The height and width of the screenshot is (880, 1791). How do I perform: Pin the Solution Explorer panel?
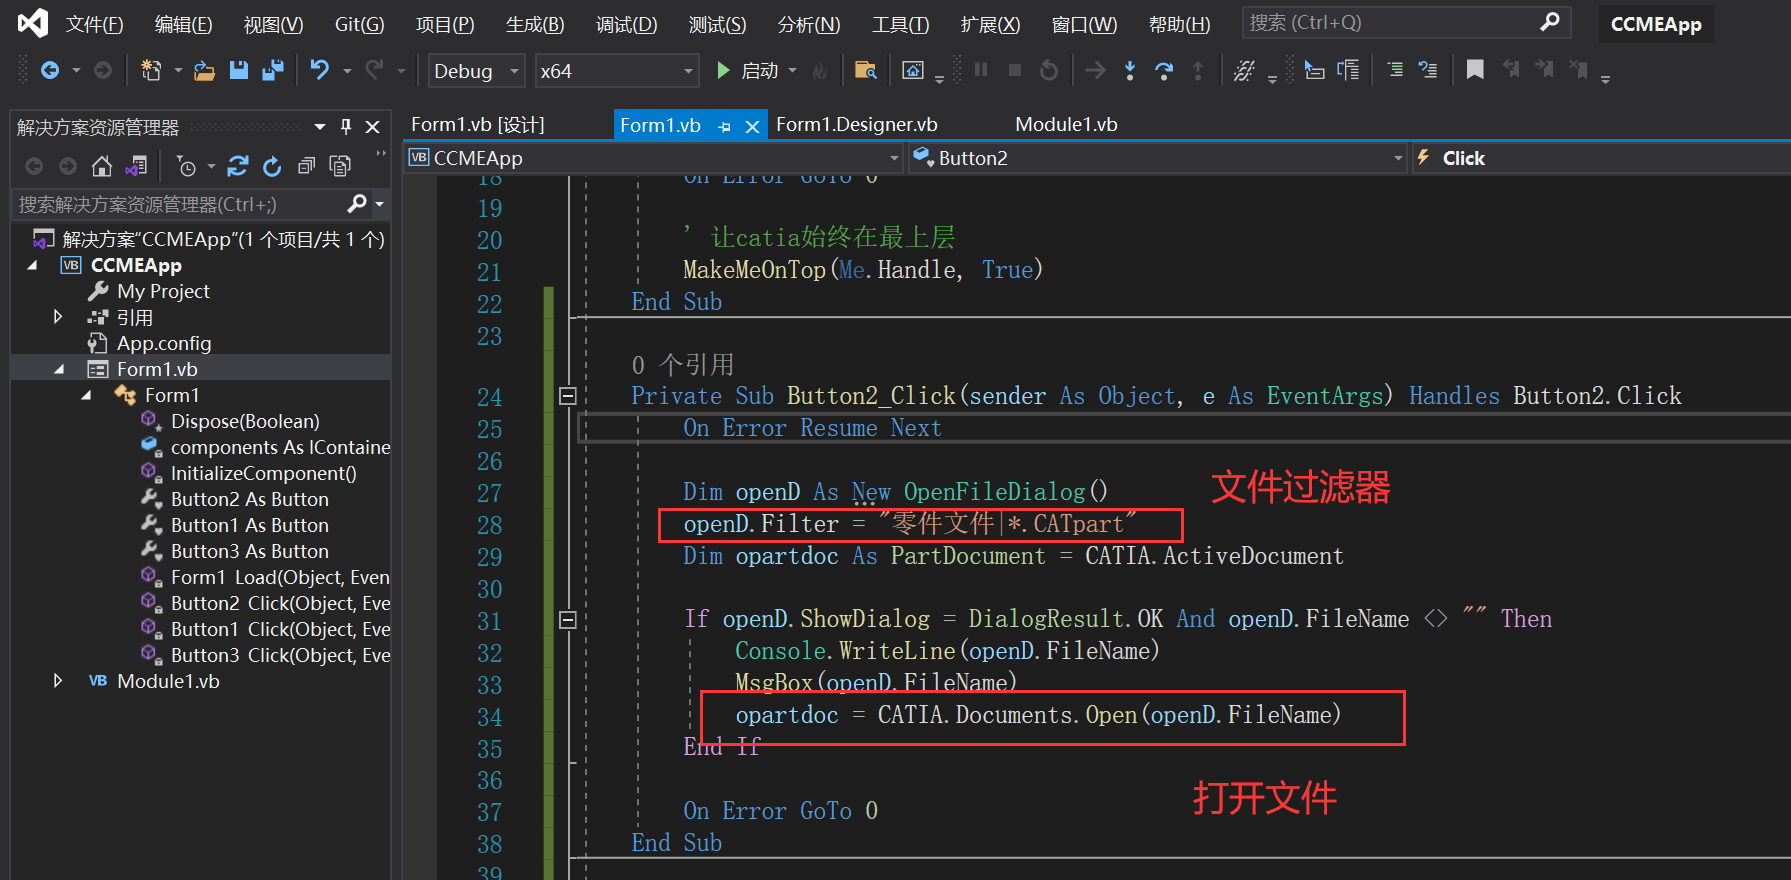[346, 127]
